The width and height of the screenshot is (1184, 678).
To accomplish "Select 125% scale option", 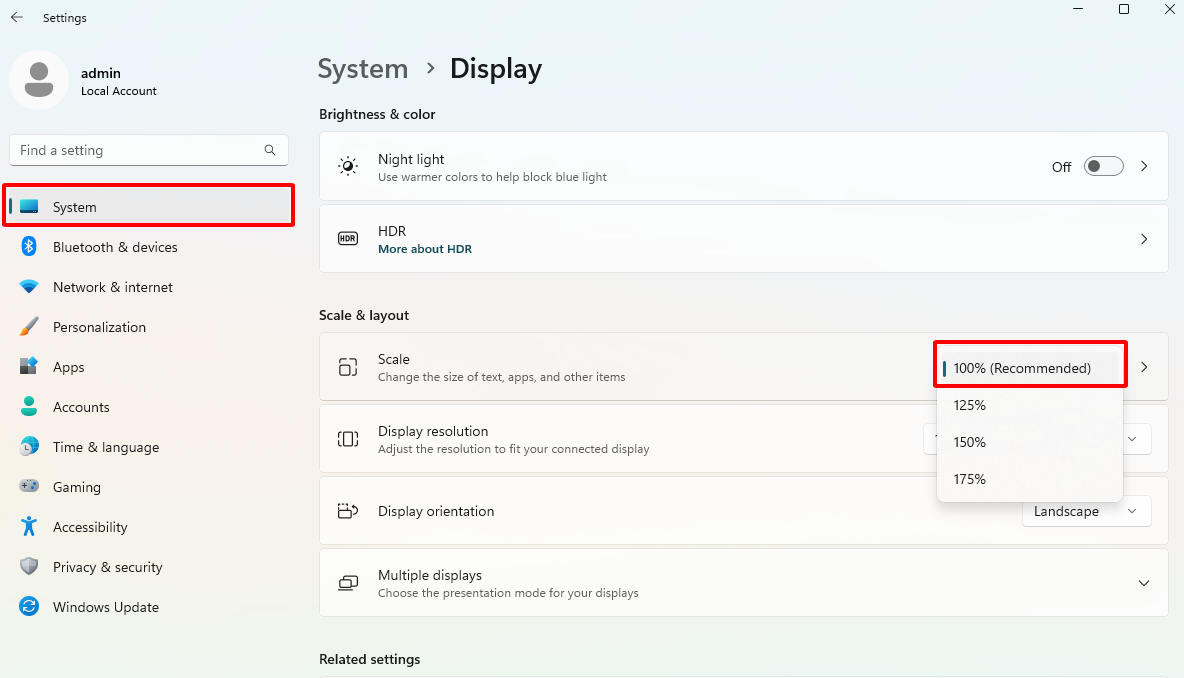I will tap(1029, 405).
